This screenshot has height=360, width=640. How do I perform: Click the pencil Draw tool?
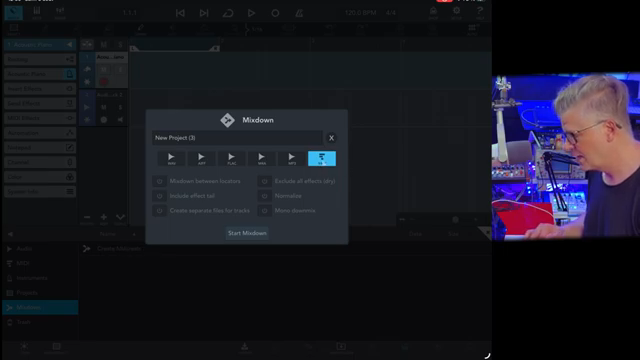click(x=140, y=29)
